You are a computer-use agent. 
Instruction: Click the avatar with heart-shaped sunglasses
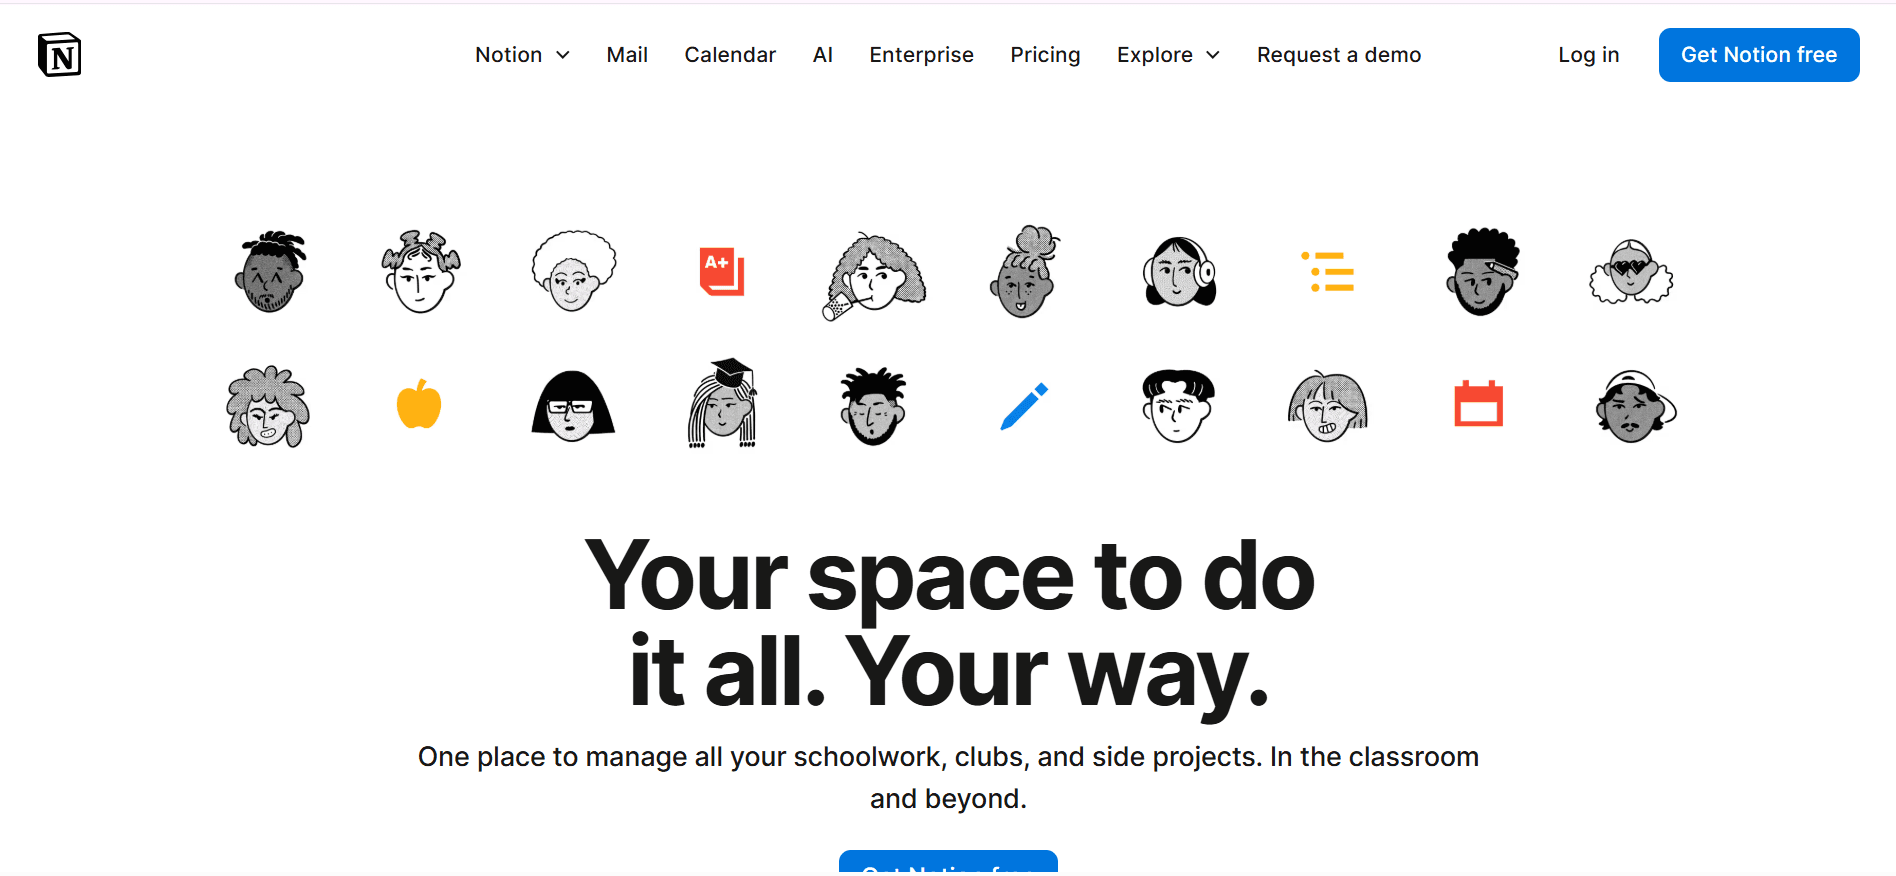1631,271
